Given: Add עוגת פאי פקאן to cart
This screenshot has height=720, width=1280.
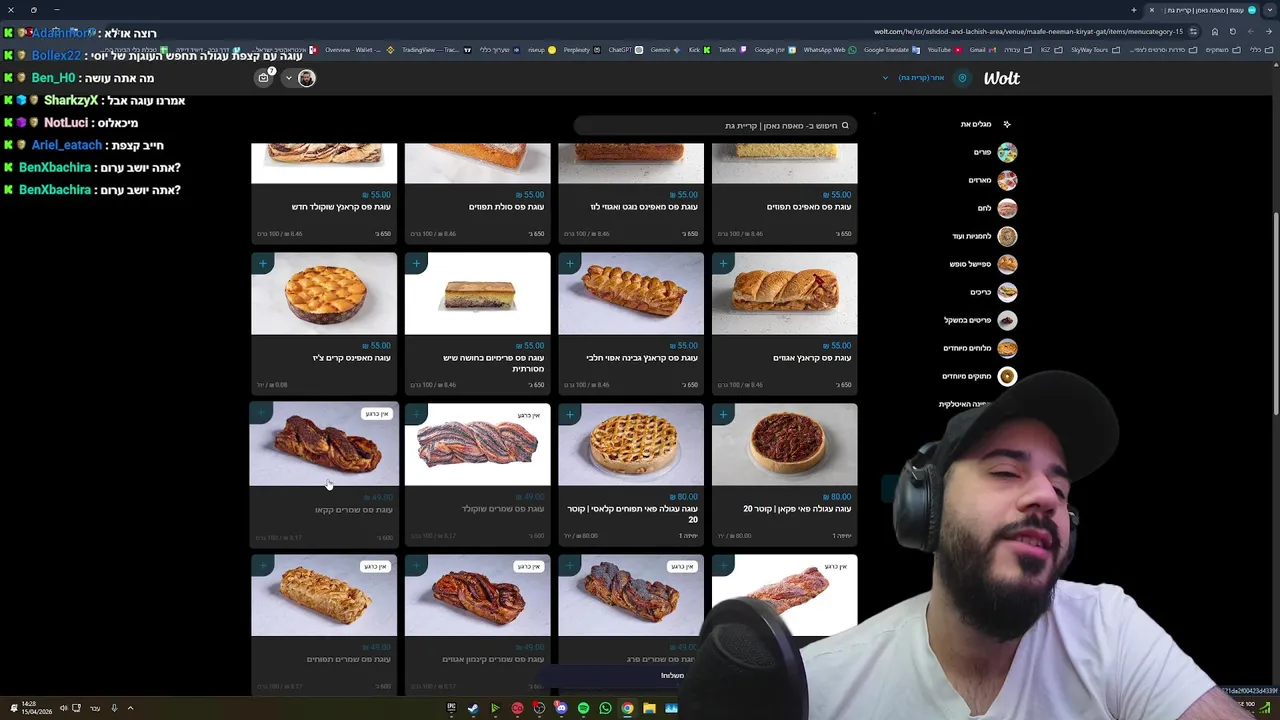Looking at the screenshot, I should coord(723,414).
